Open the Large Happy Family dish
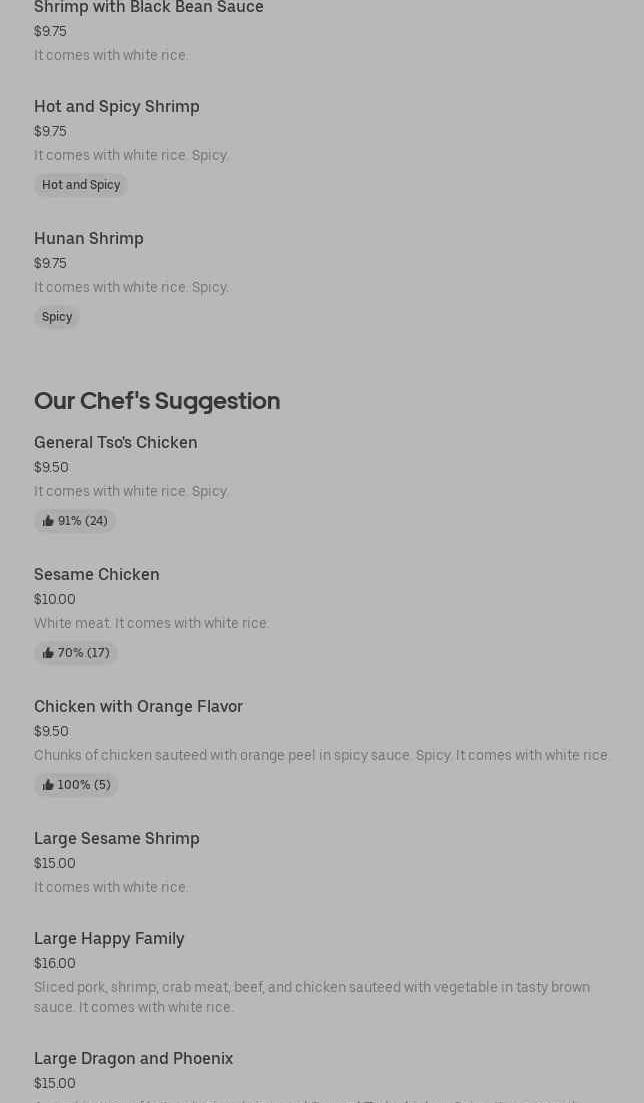The height and width of the screenshot is (1103, 644). click(109, 938)
